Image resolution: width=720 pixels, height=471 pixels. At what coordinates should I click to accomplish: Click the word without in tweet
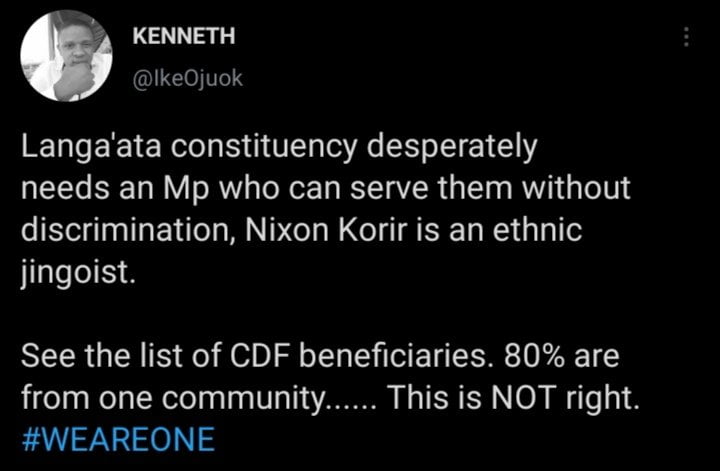(x=576, y=187)
